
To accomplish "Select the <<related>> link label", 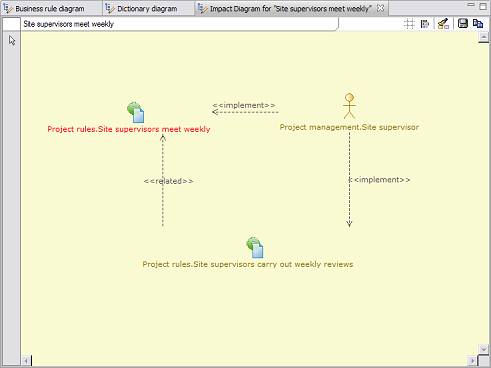I will (x=168, y=181).
